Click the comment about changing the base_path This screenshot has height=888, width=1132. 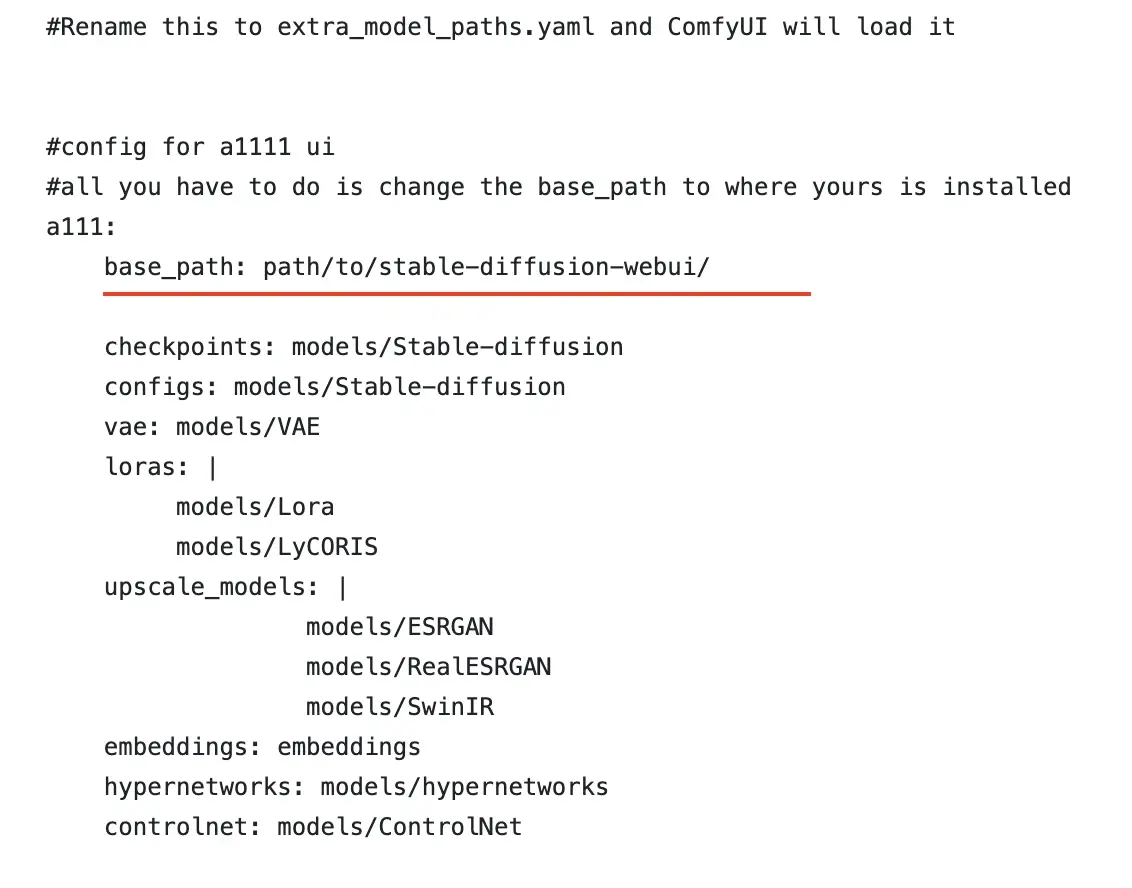click(558, 188)
